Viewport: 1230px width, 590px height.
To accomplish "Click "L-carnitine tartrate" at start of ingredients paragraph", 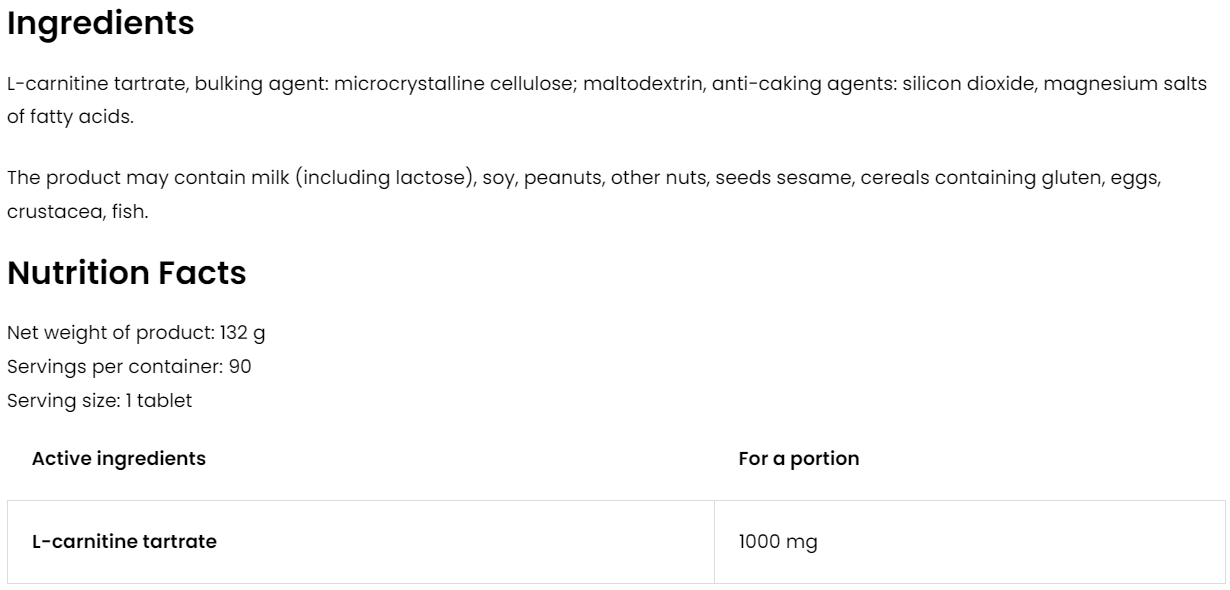I will pyautogui.click(x=95, y=85).
